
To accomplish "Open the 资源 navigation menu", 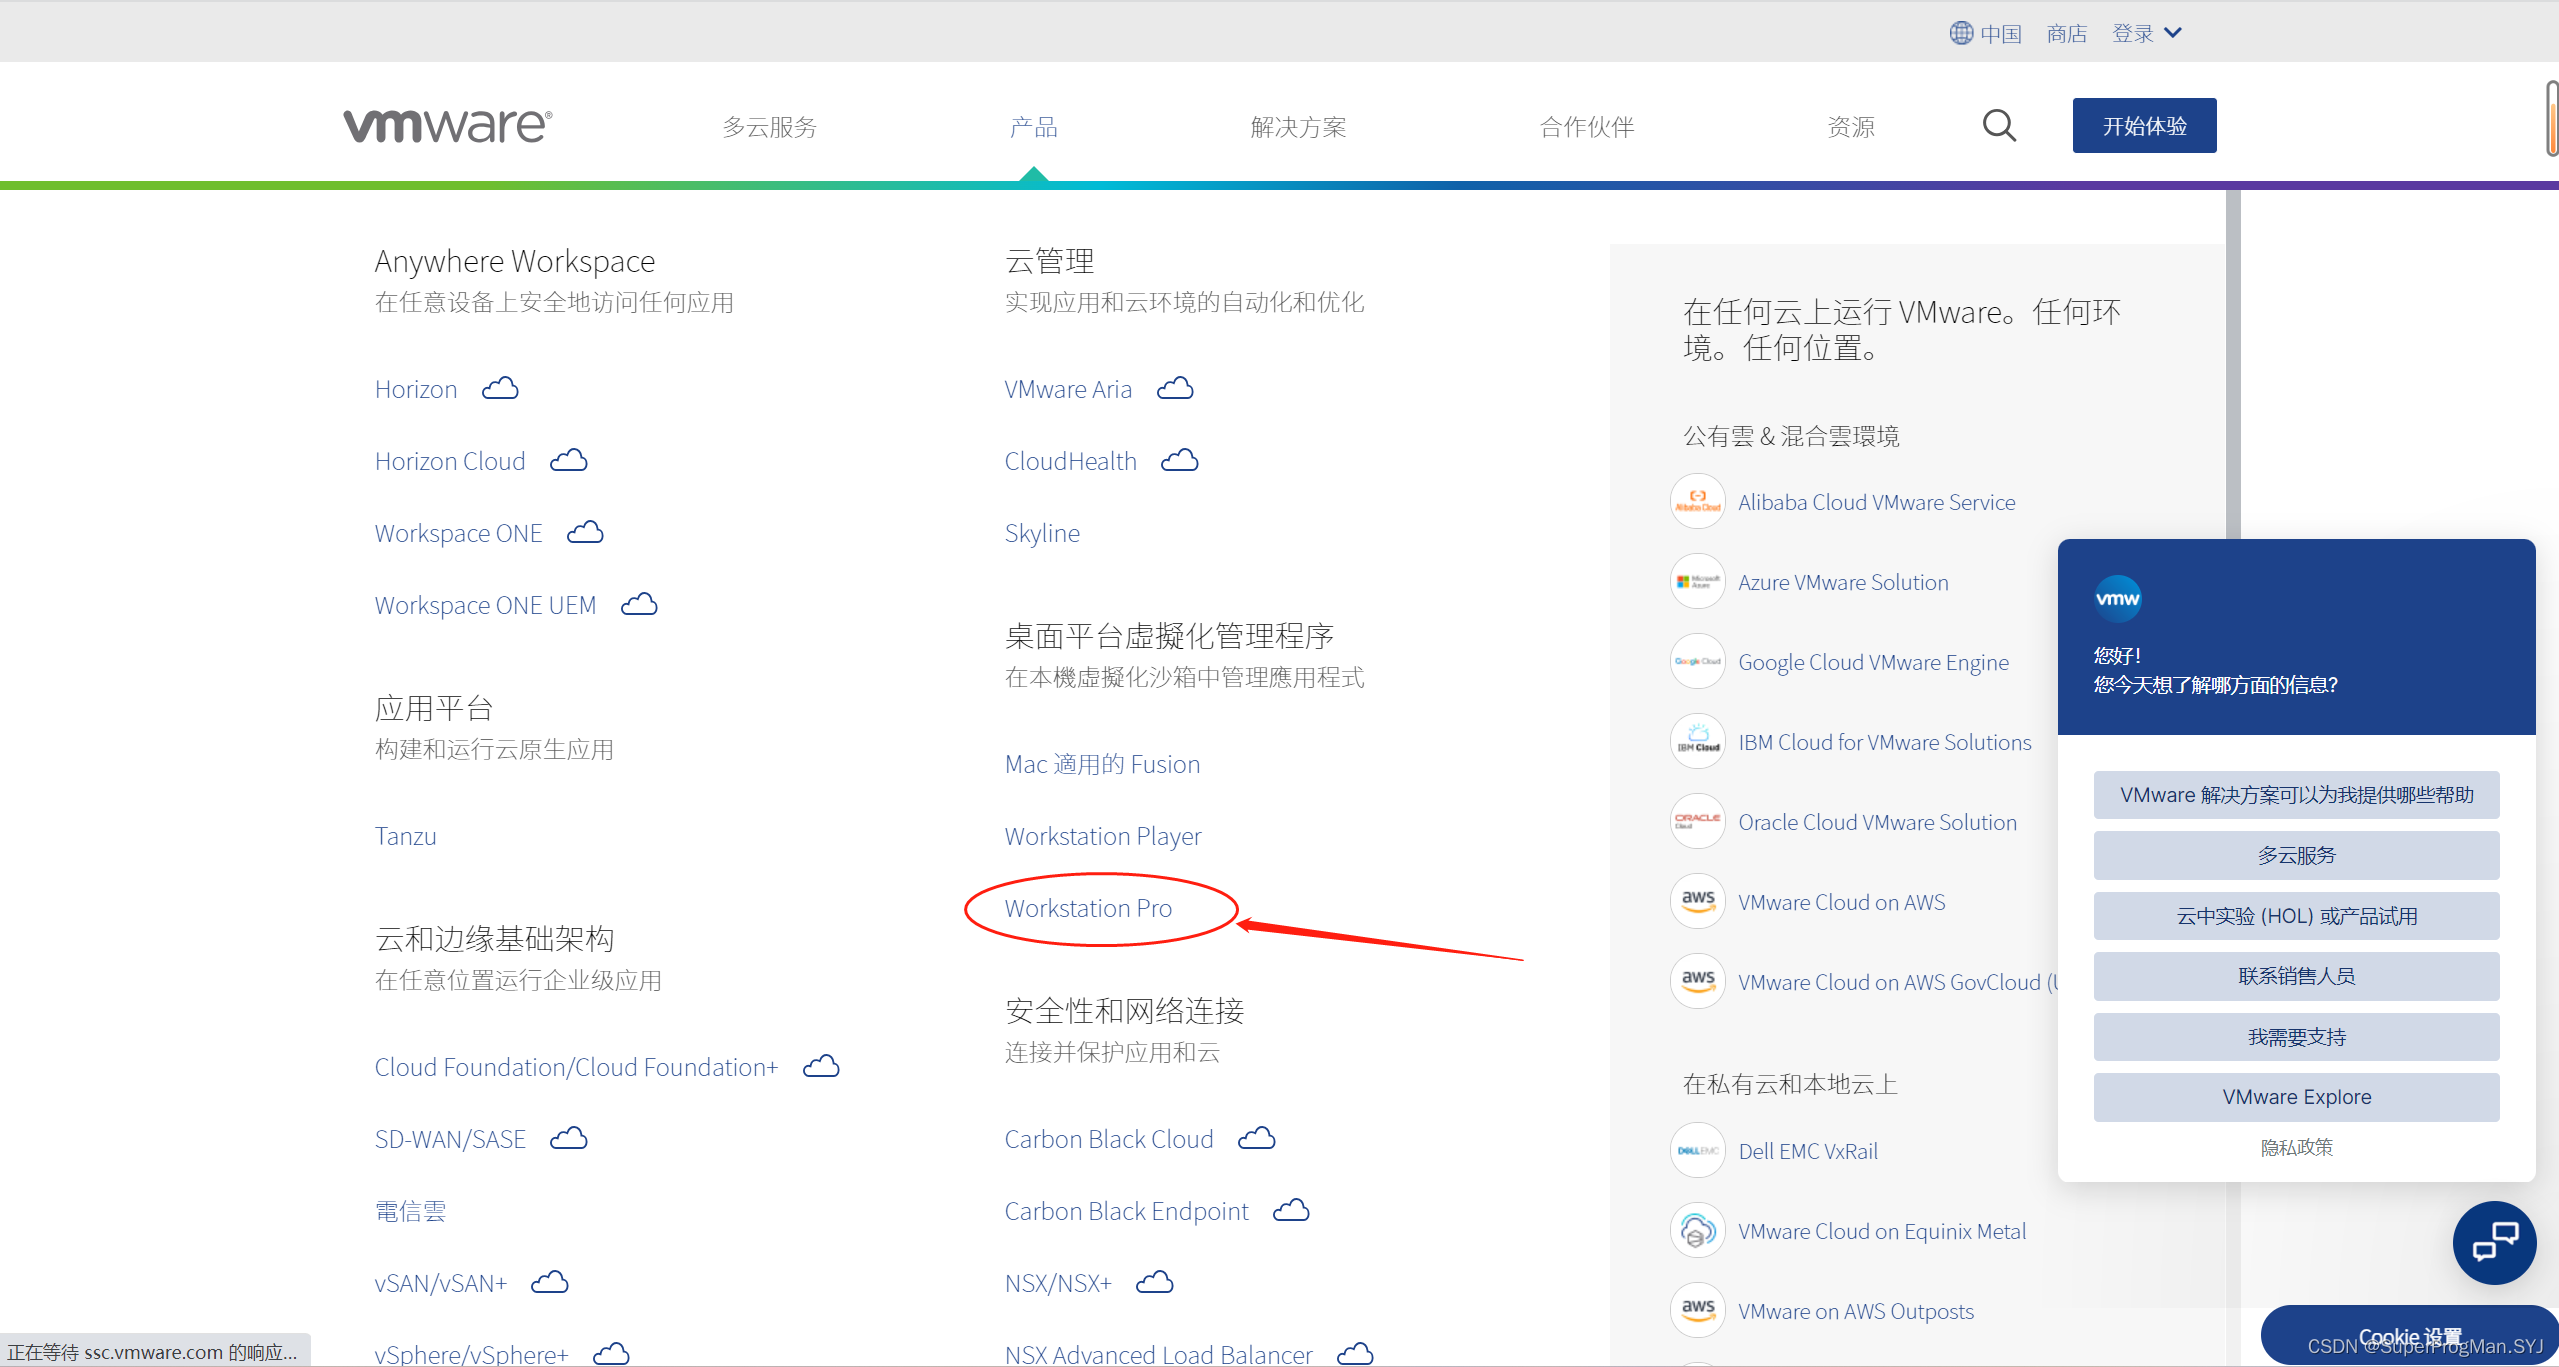I will 1851,127.
